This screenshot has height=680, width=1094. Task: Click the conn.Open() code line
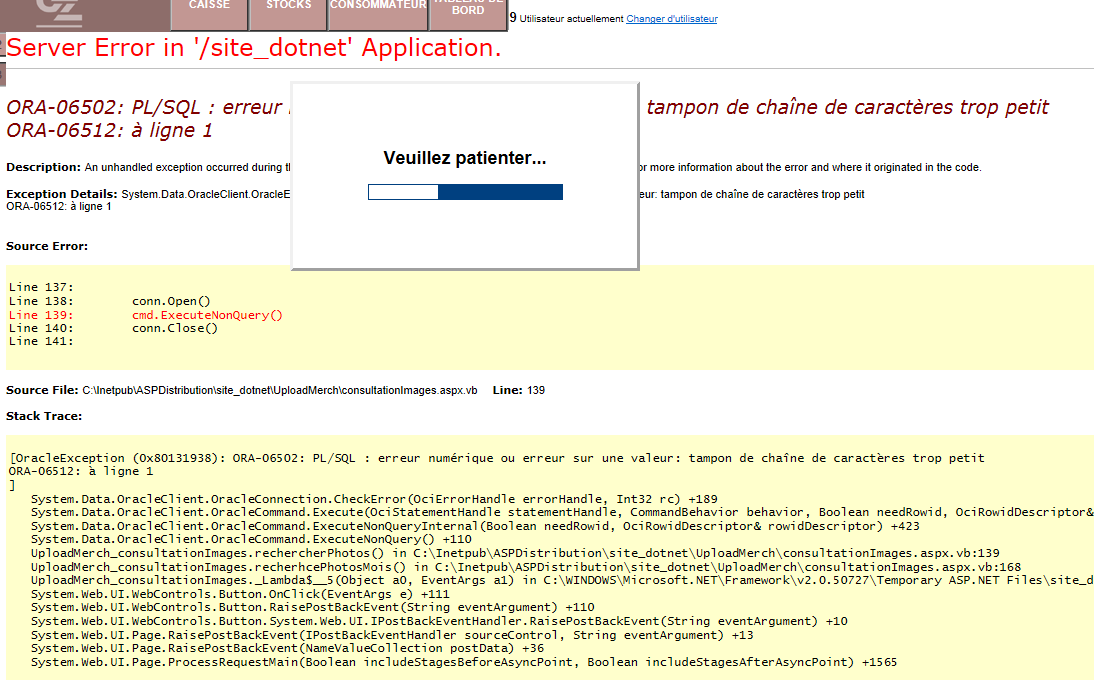click(171, 301)
